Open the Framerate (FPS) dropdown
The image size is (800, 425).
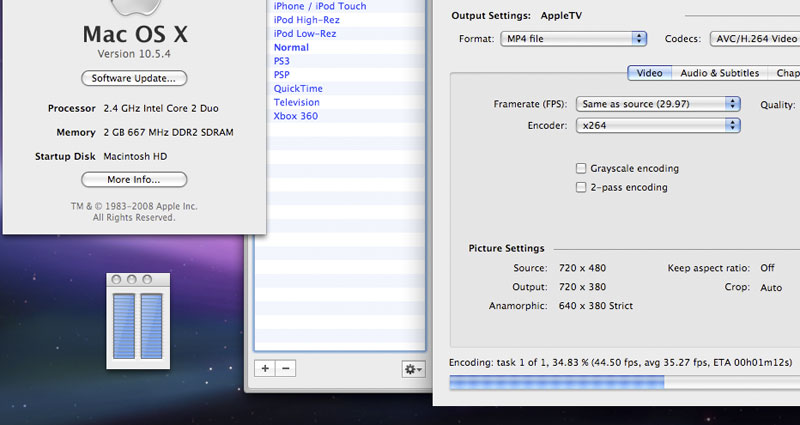[658, 104]
